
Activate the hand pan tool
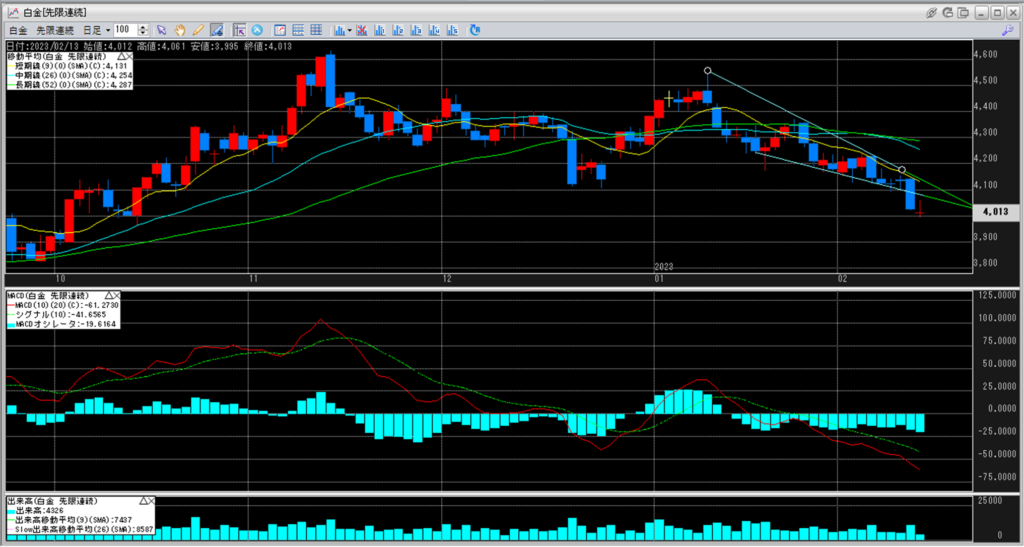coord(180,30)
